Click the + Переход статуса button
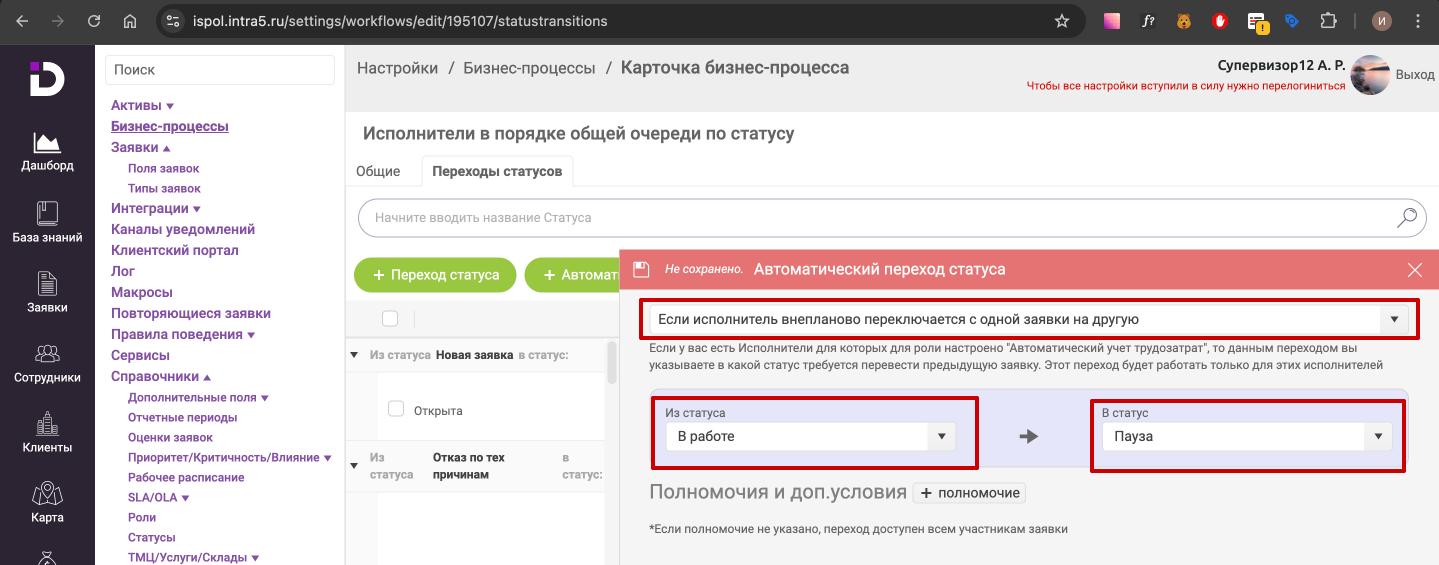Viewport: 1439px width, 565px height. pos(435,275)
